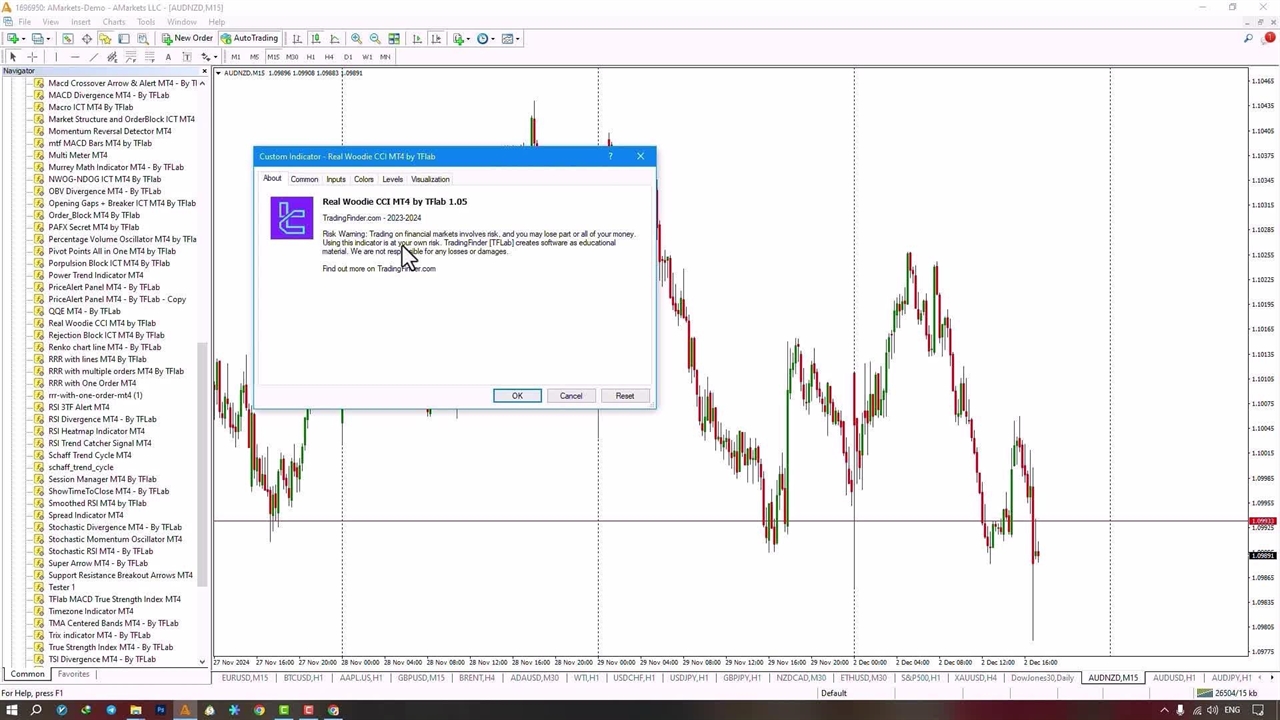Select the Draw Text tool

(168, 57)
